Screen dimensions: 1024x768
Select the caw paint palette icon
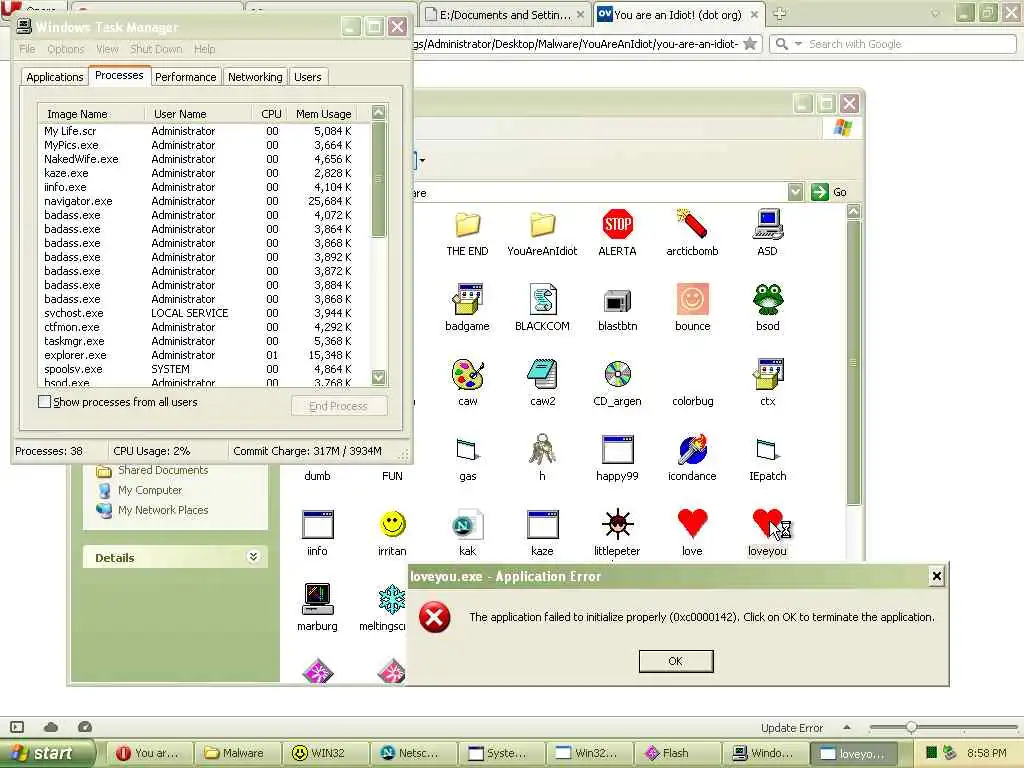tap(467, 375)
